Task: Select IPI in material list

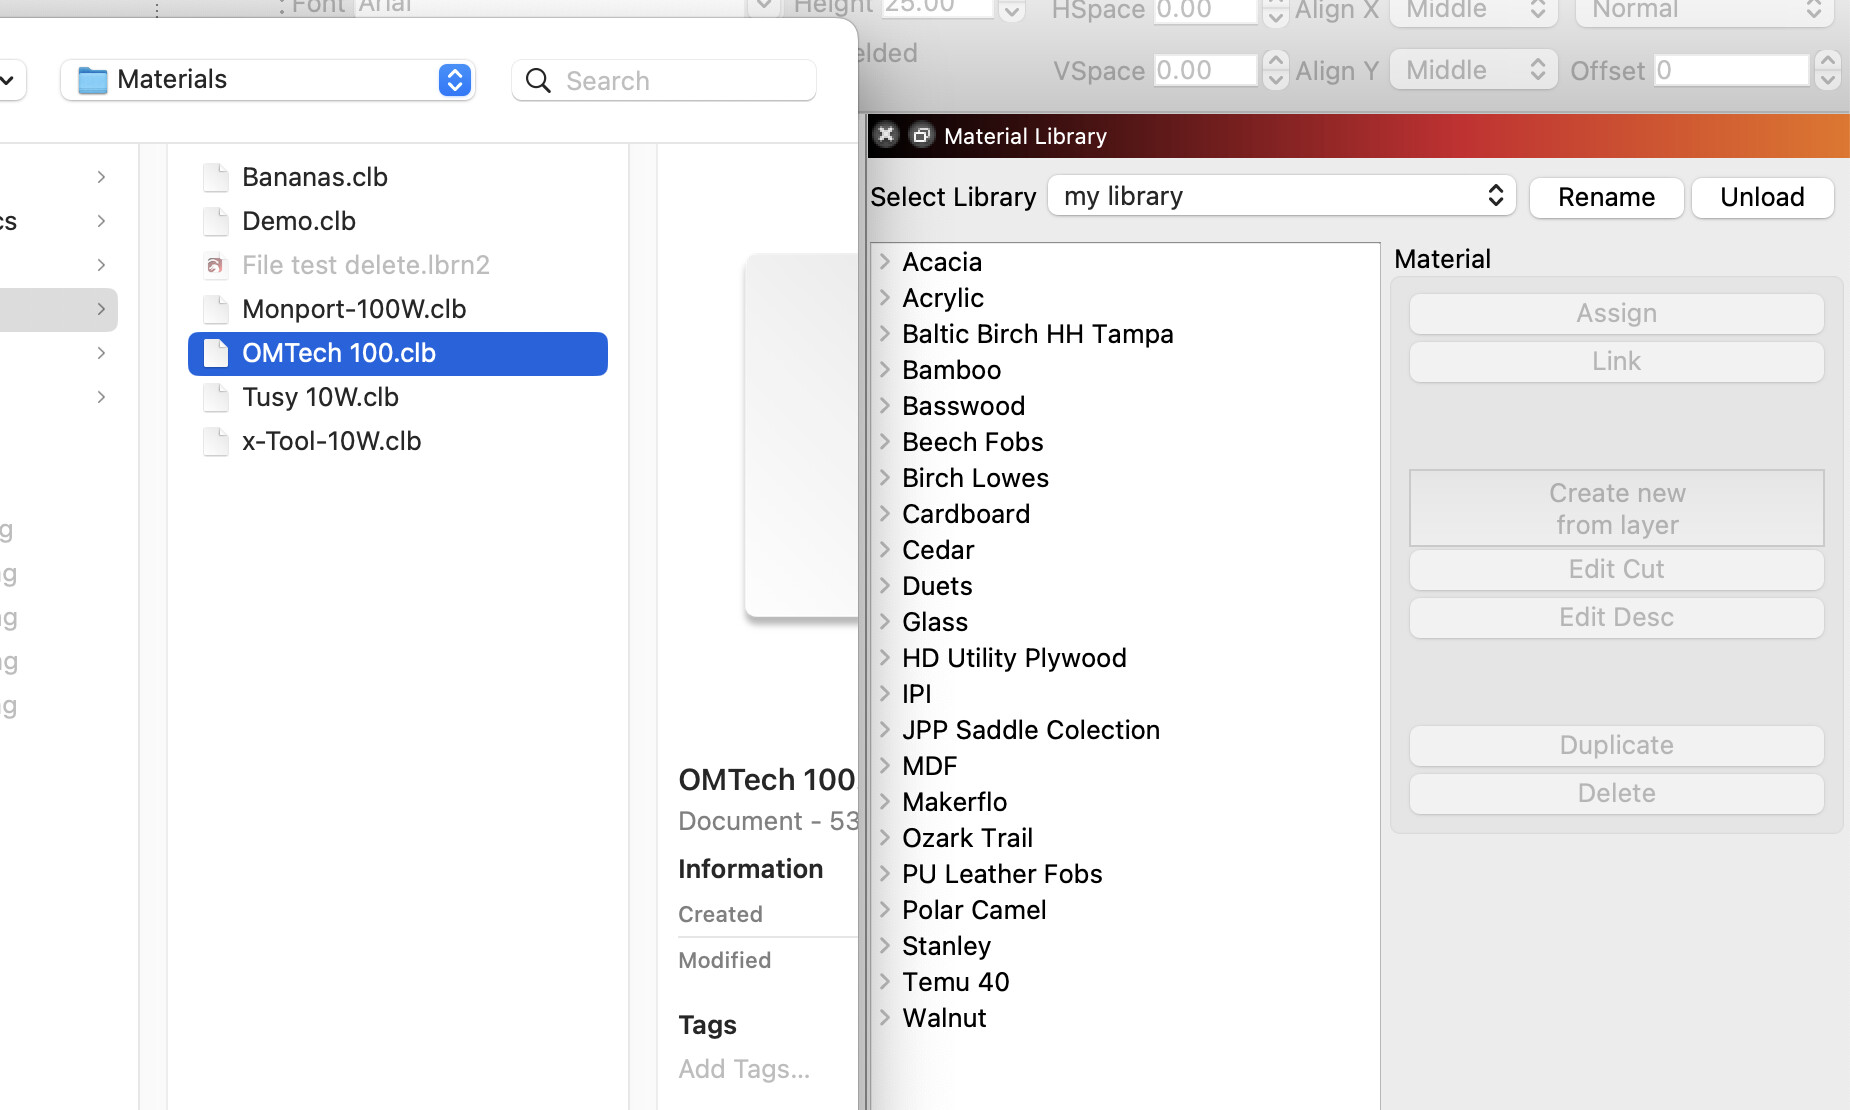Action: pos(916,694)
